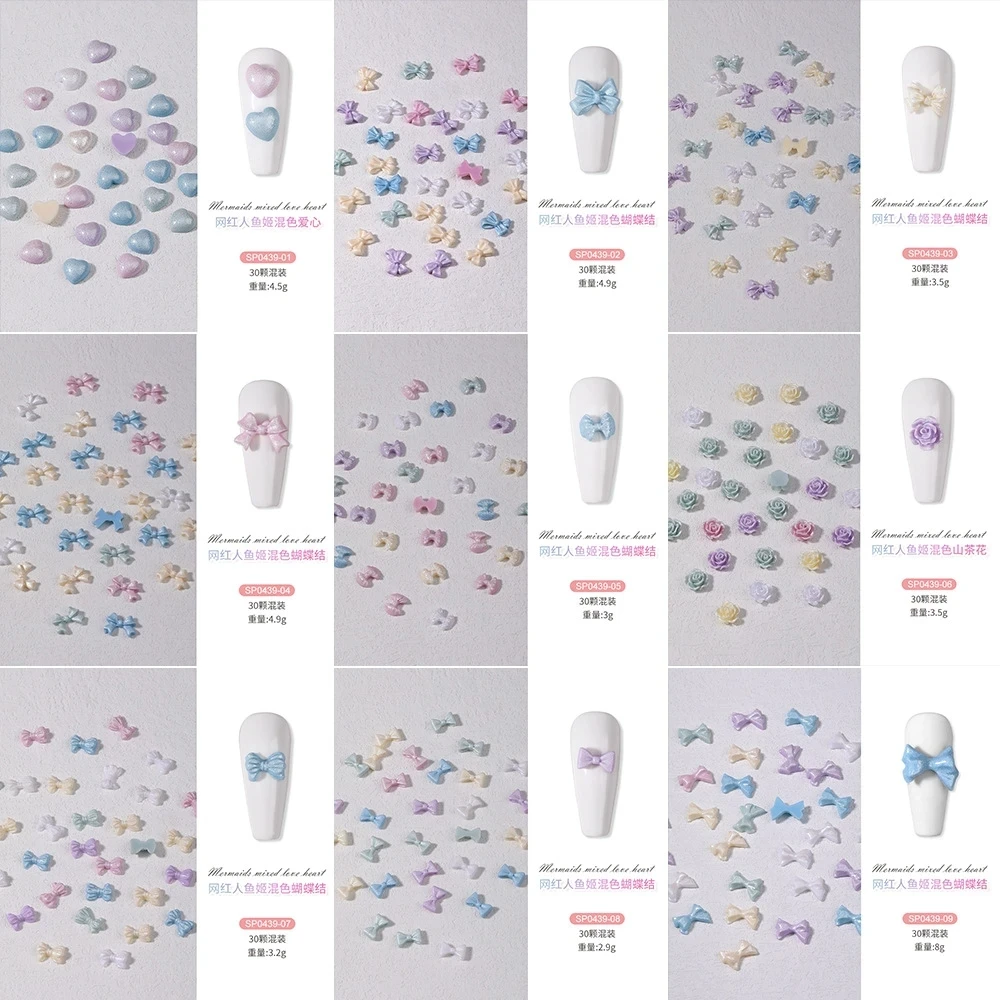Select the SP0439-03 product code badge
The height and width of the screenshot is (1000, 1000).
tap(930, 253)
